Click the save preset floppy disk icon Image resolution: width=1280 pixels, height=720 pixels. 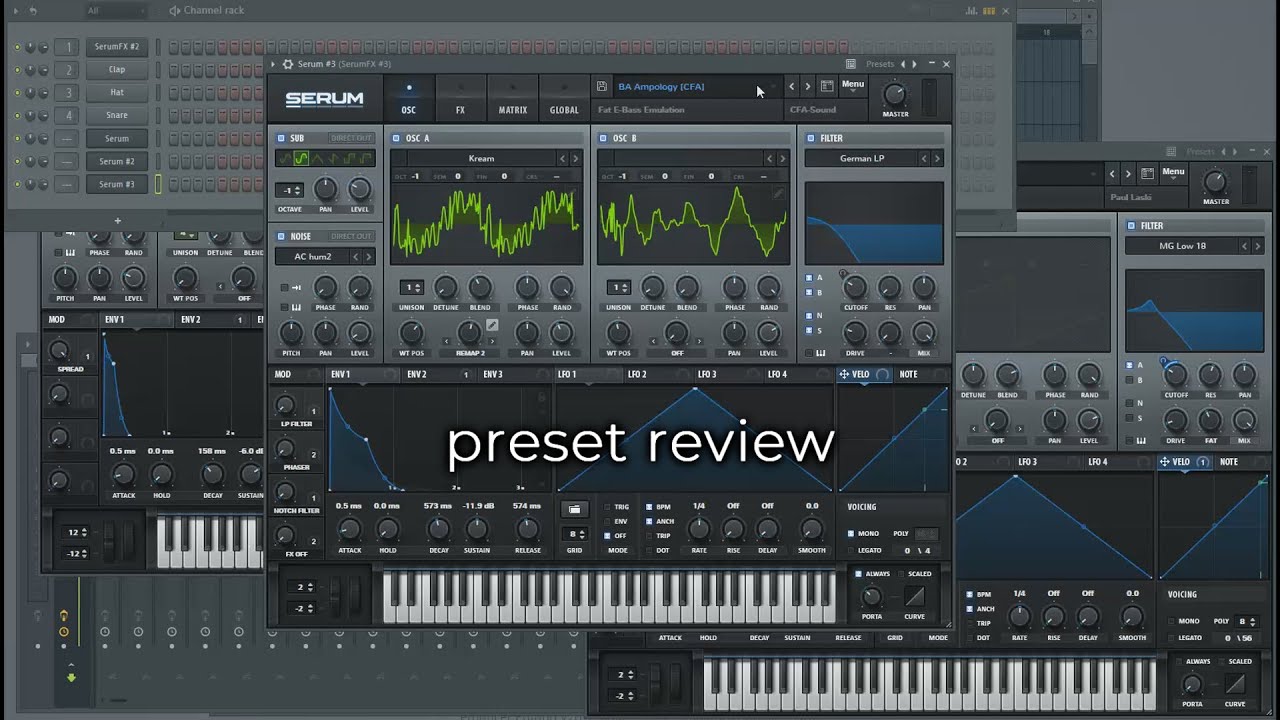[x=601, y=87]
